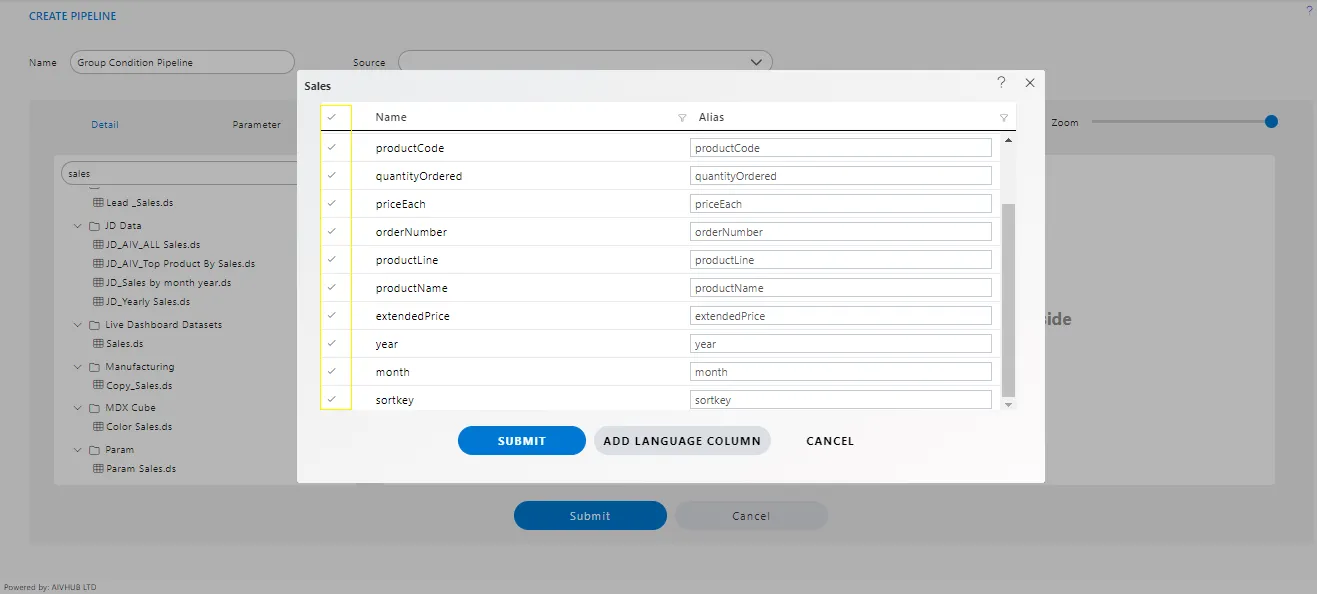1317x594 pixels.
Task: Edit the sortkey alias field
Action: (x=841, y=400)
